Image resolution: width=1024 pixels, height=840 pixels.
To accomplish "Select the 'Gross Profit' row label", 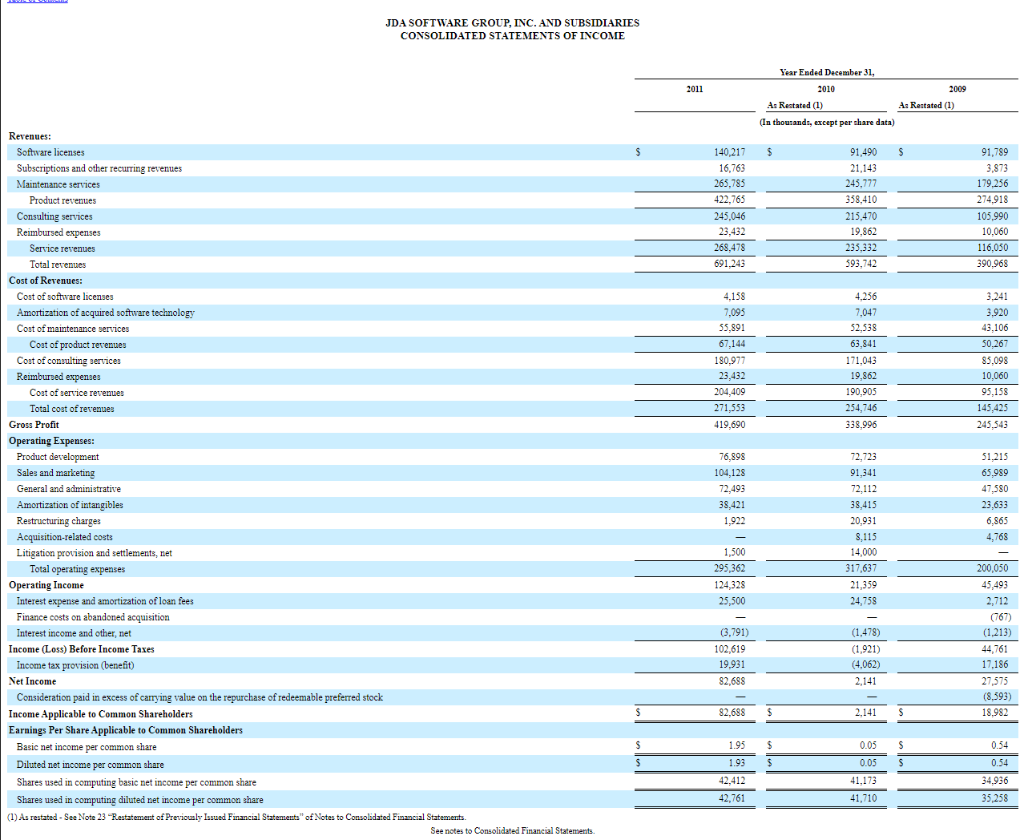I will 34,425.
